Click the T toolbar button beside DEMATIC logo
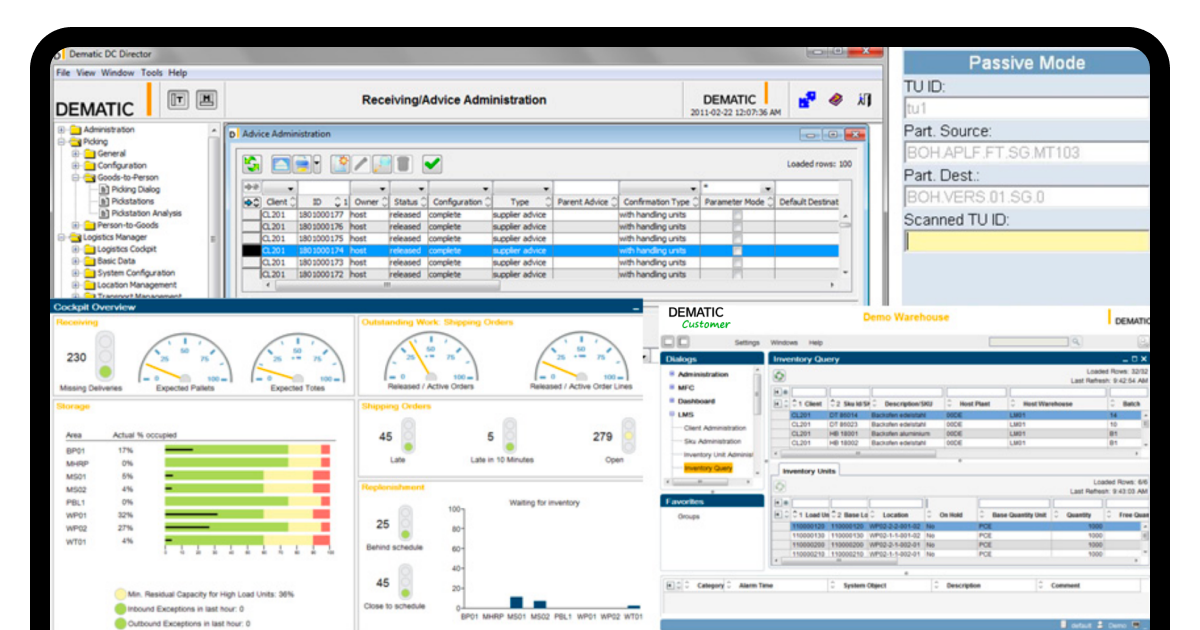Screen dimensions: 1200x630 179,99
